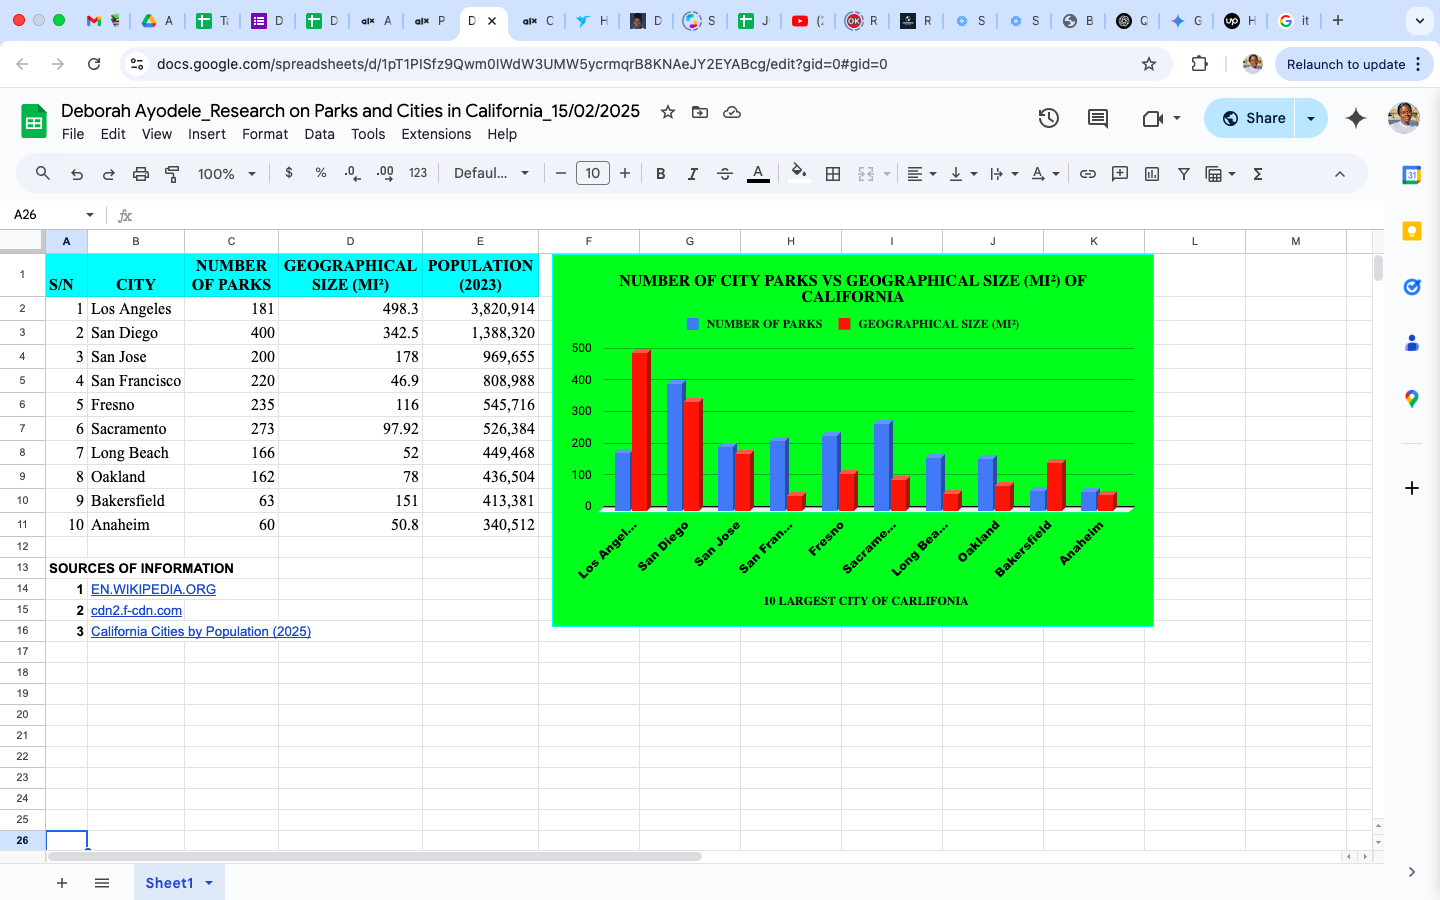Open the comments panel icon
This screenshot has width=1440, height=900.
point(1097,118)
